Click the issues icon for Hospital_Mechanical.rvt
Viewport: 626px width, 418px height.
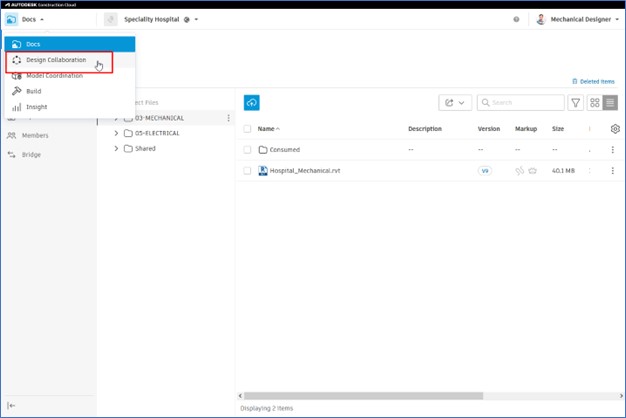coord(532,171)
